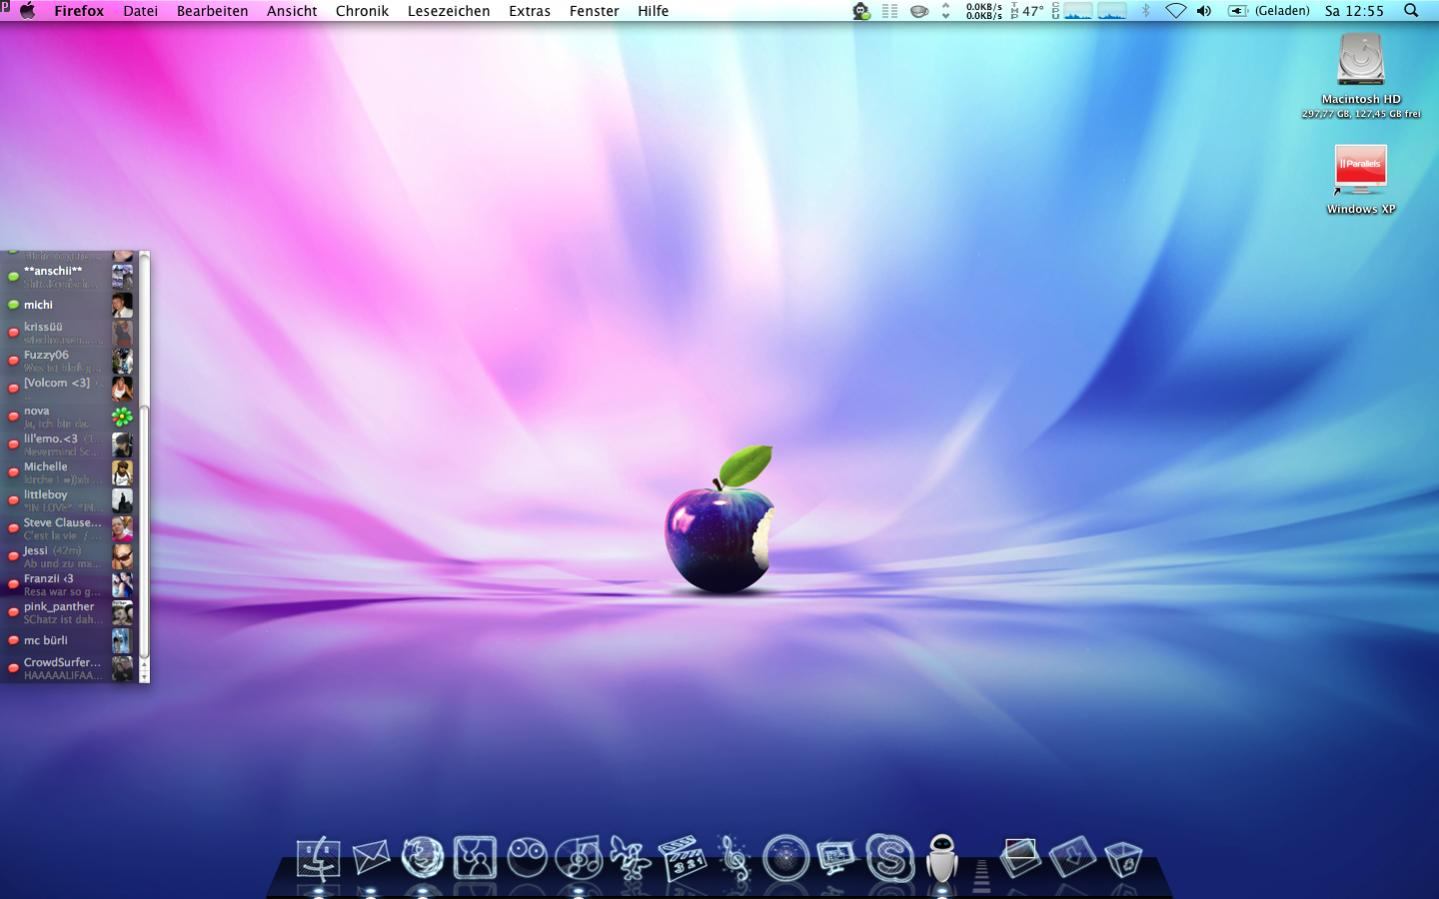This screenshot has width=1439, height=899.
Task: Open the Wi-Fi status menu
Action: pyautogui.click(x=1176, y=11)
